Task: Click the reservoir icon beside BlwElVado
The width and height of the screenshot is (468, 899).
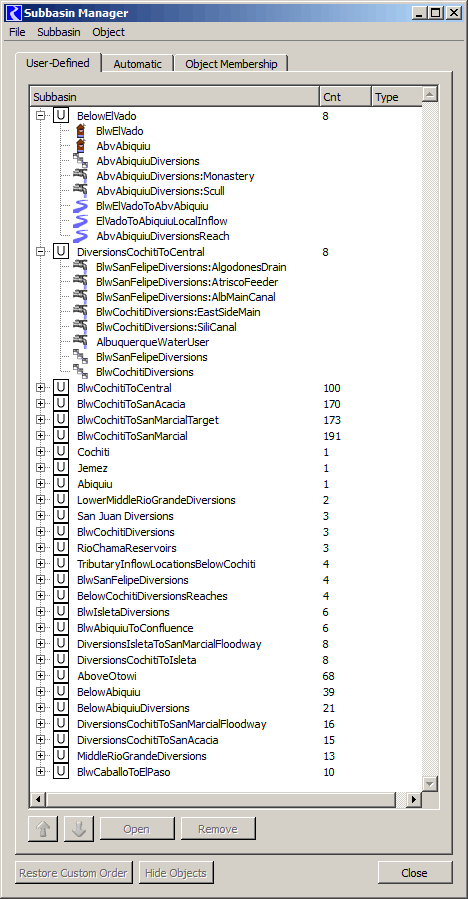Action: point(81,131)
